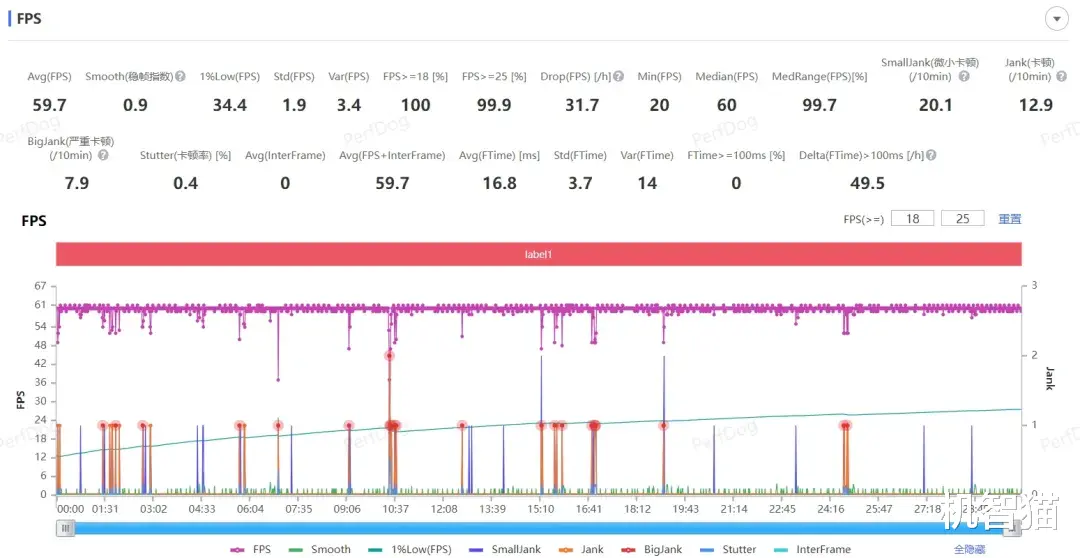Select the red label1 bar
Image resolution: width=1080 pixels, height=558 pixels.
539,254
